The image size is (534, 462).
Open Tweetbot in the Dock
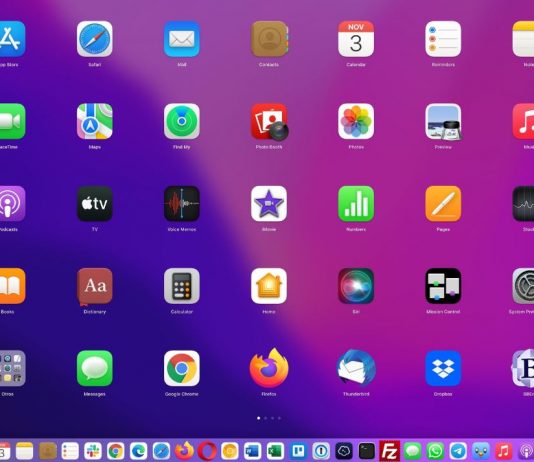pyautogui.click(x=481, y=451)
